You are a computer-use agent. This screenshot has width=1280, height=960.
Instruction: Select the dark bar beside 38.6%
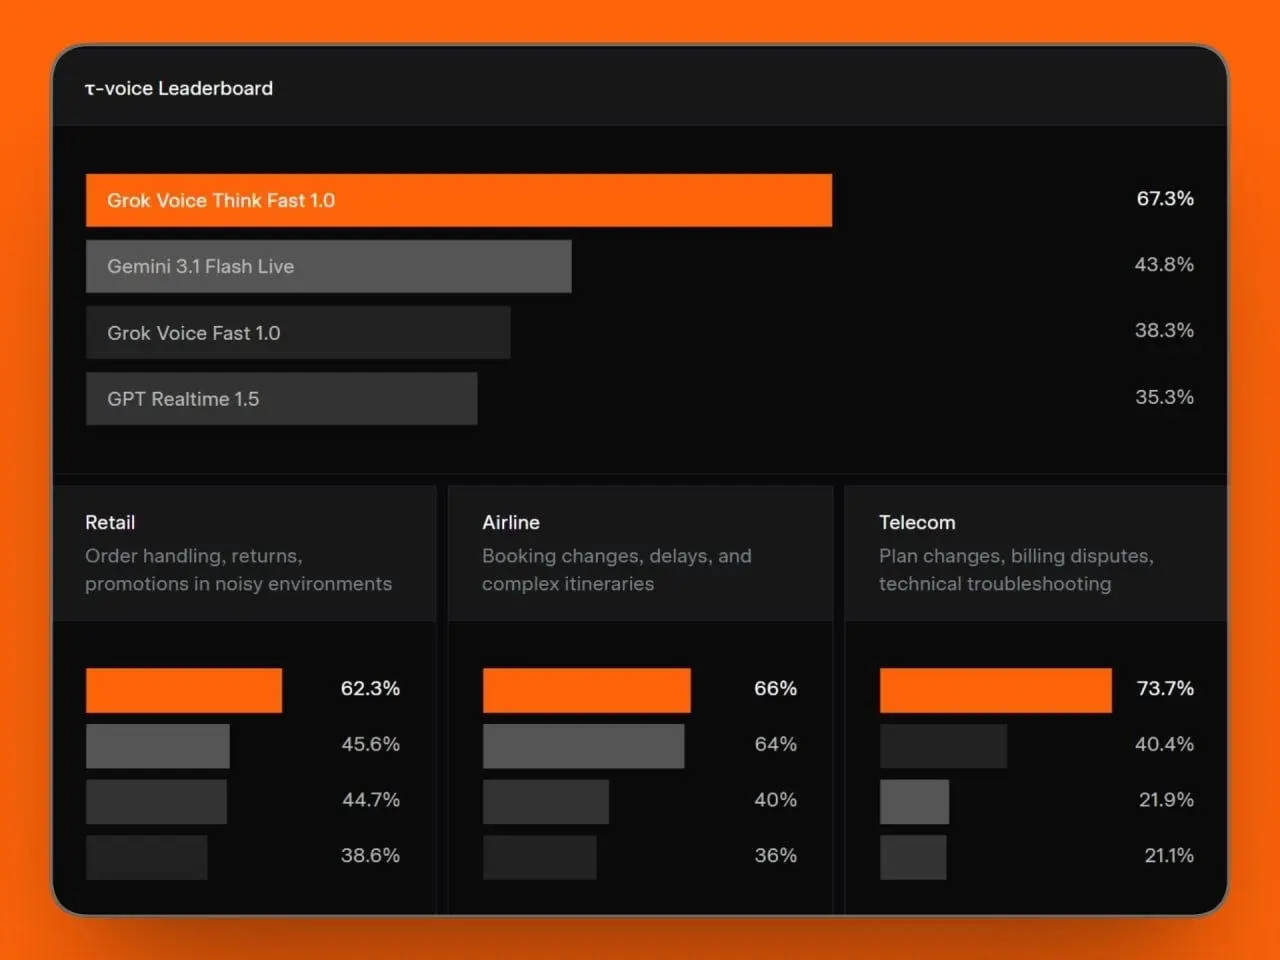pos(147,857)
